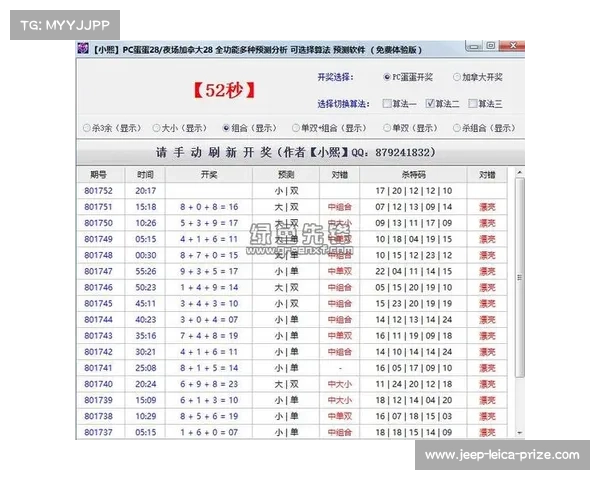The height and width of the screenshot is (480, 600).
Task: Select 组合（显示）option
Action: 249,128
